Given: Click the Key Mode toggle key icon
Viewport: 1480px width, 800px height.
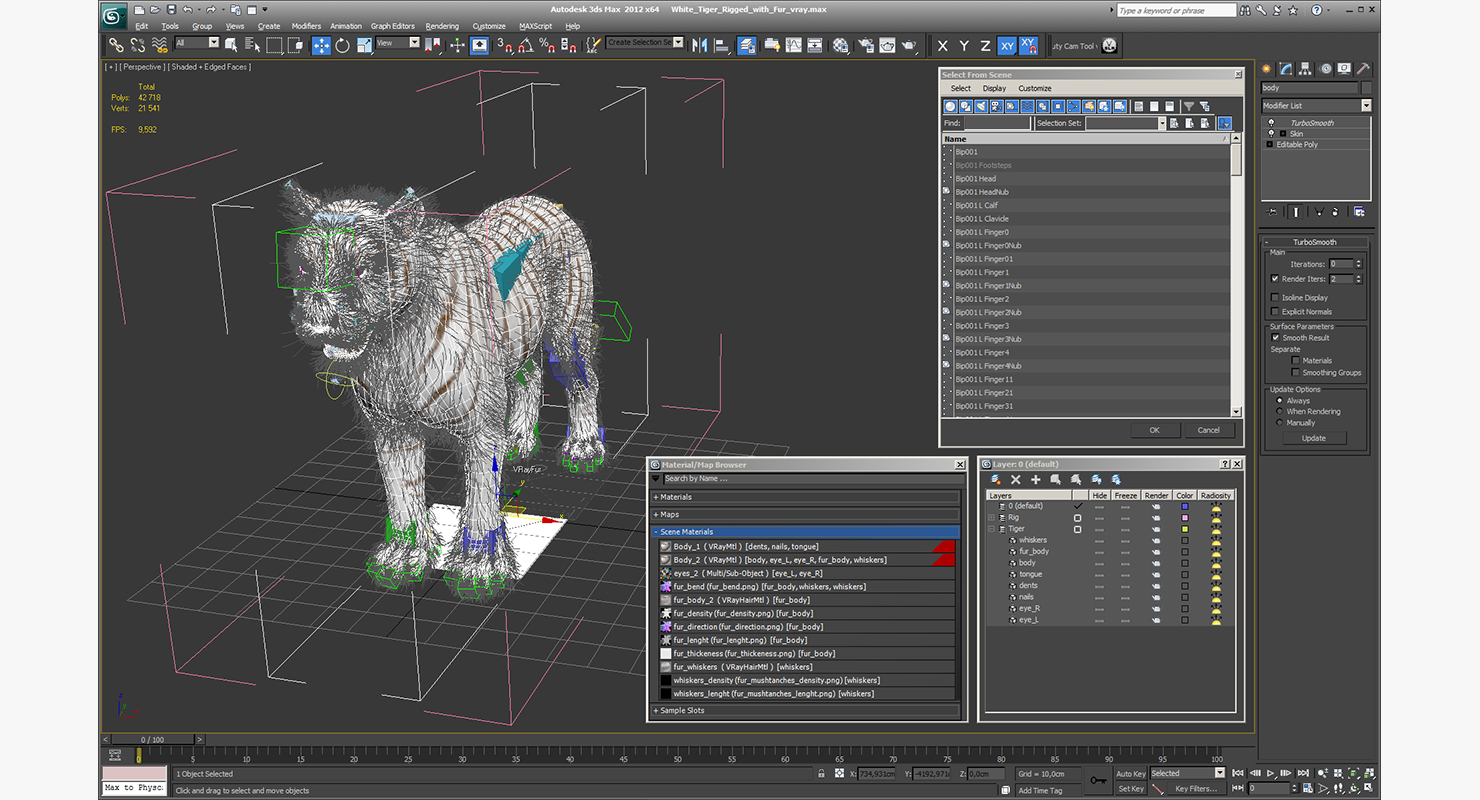Looking at the screenshot, I should [1098, 780].
